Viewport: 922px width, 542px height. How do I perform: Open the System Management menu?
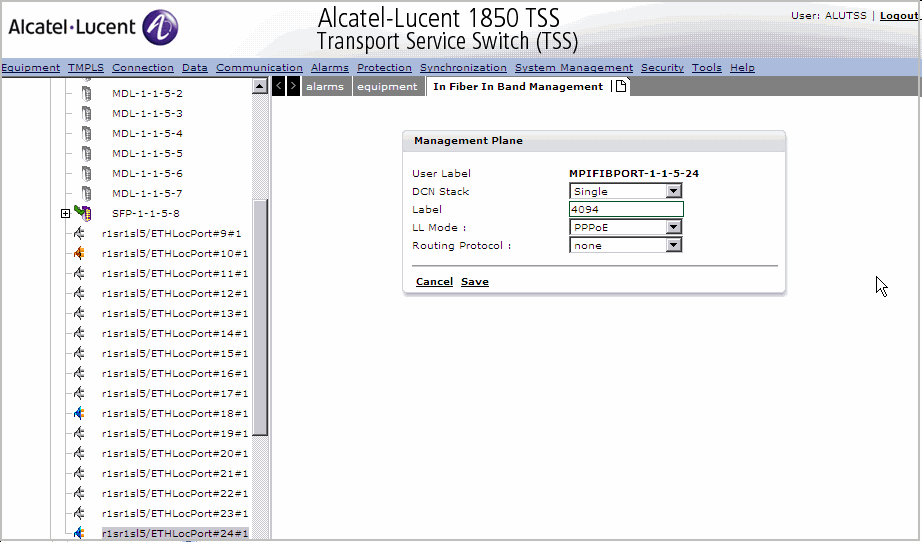[574, 68]
